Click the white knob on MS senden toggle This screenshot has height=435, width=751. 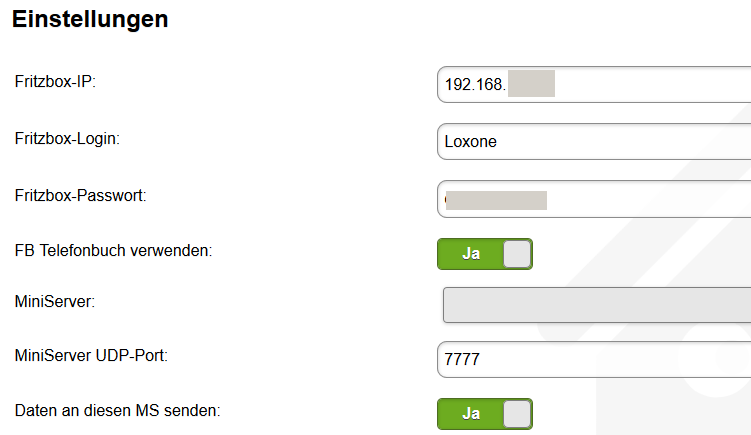point(516,414)
